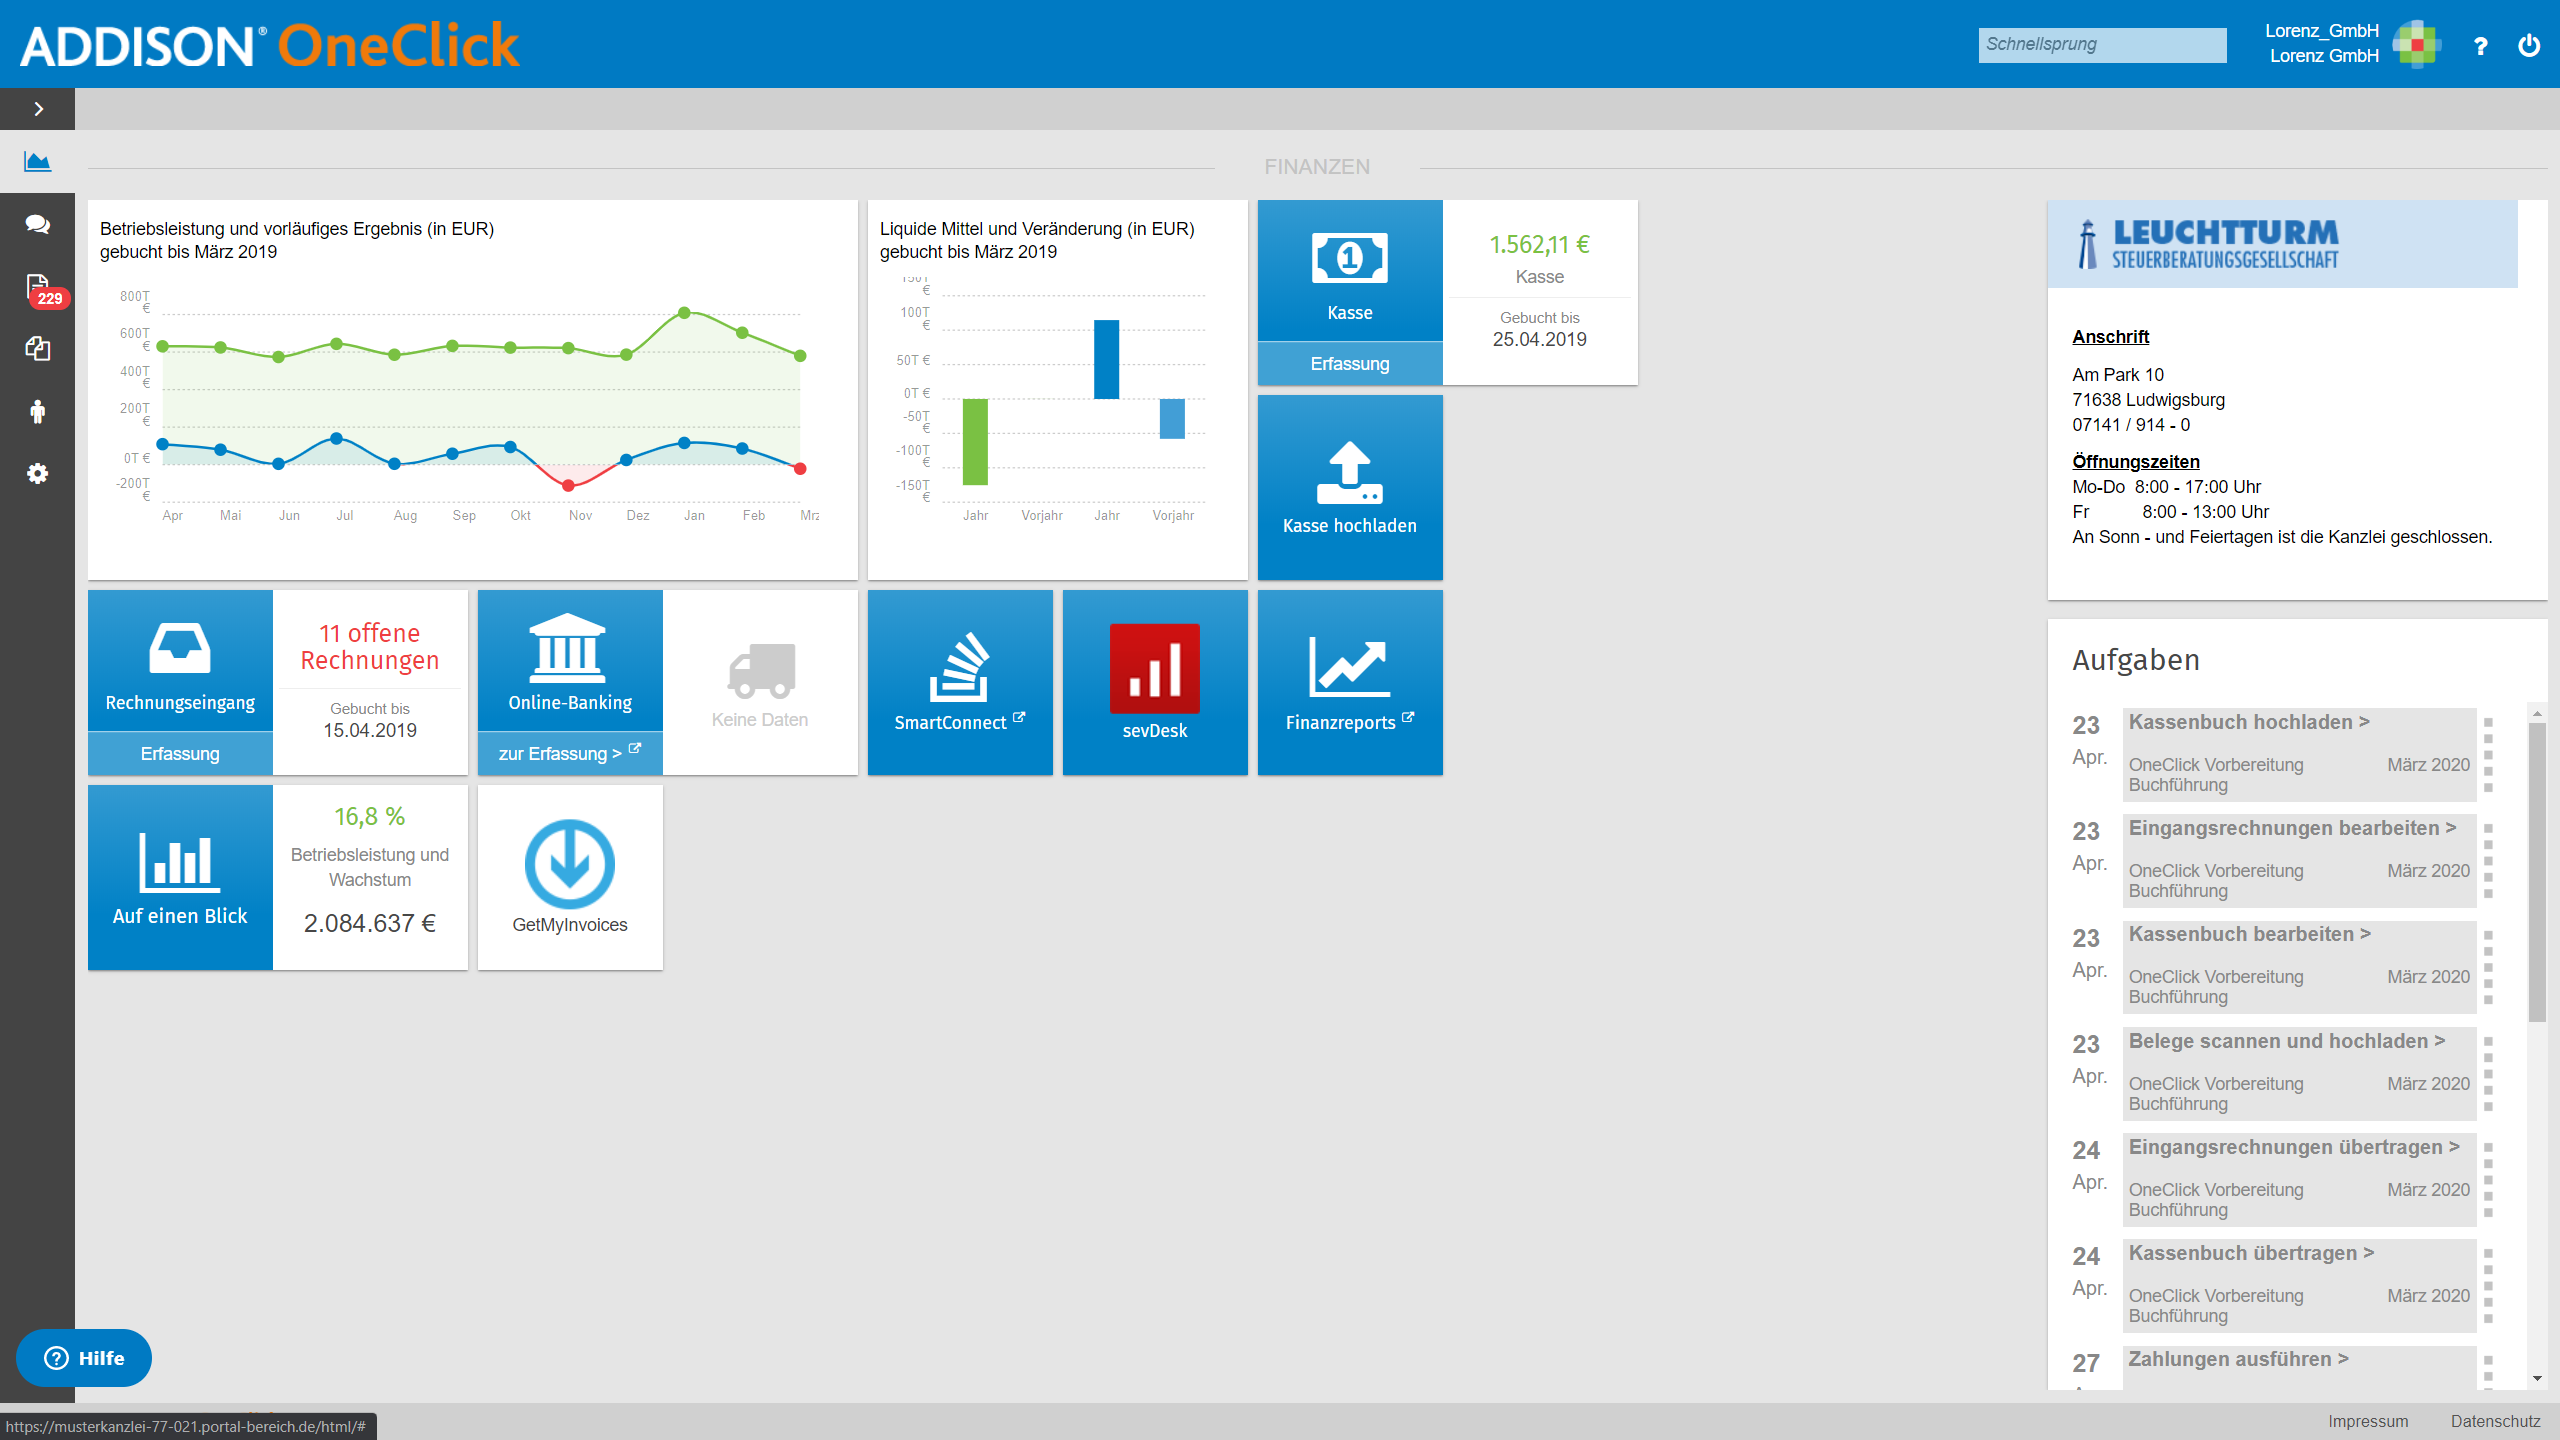The width and height of the screenshot is (2560, 1440).
Task: Click the Aufgaben scrollbar down arrow
Action: (2537, 1379)
